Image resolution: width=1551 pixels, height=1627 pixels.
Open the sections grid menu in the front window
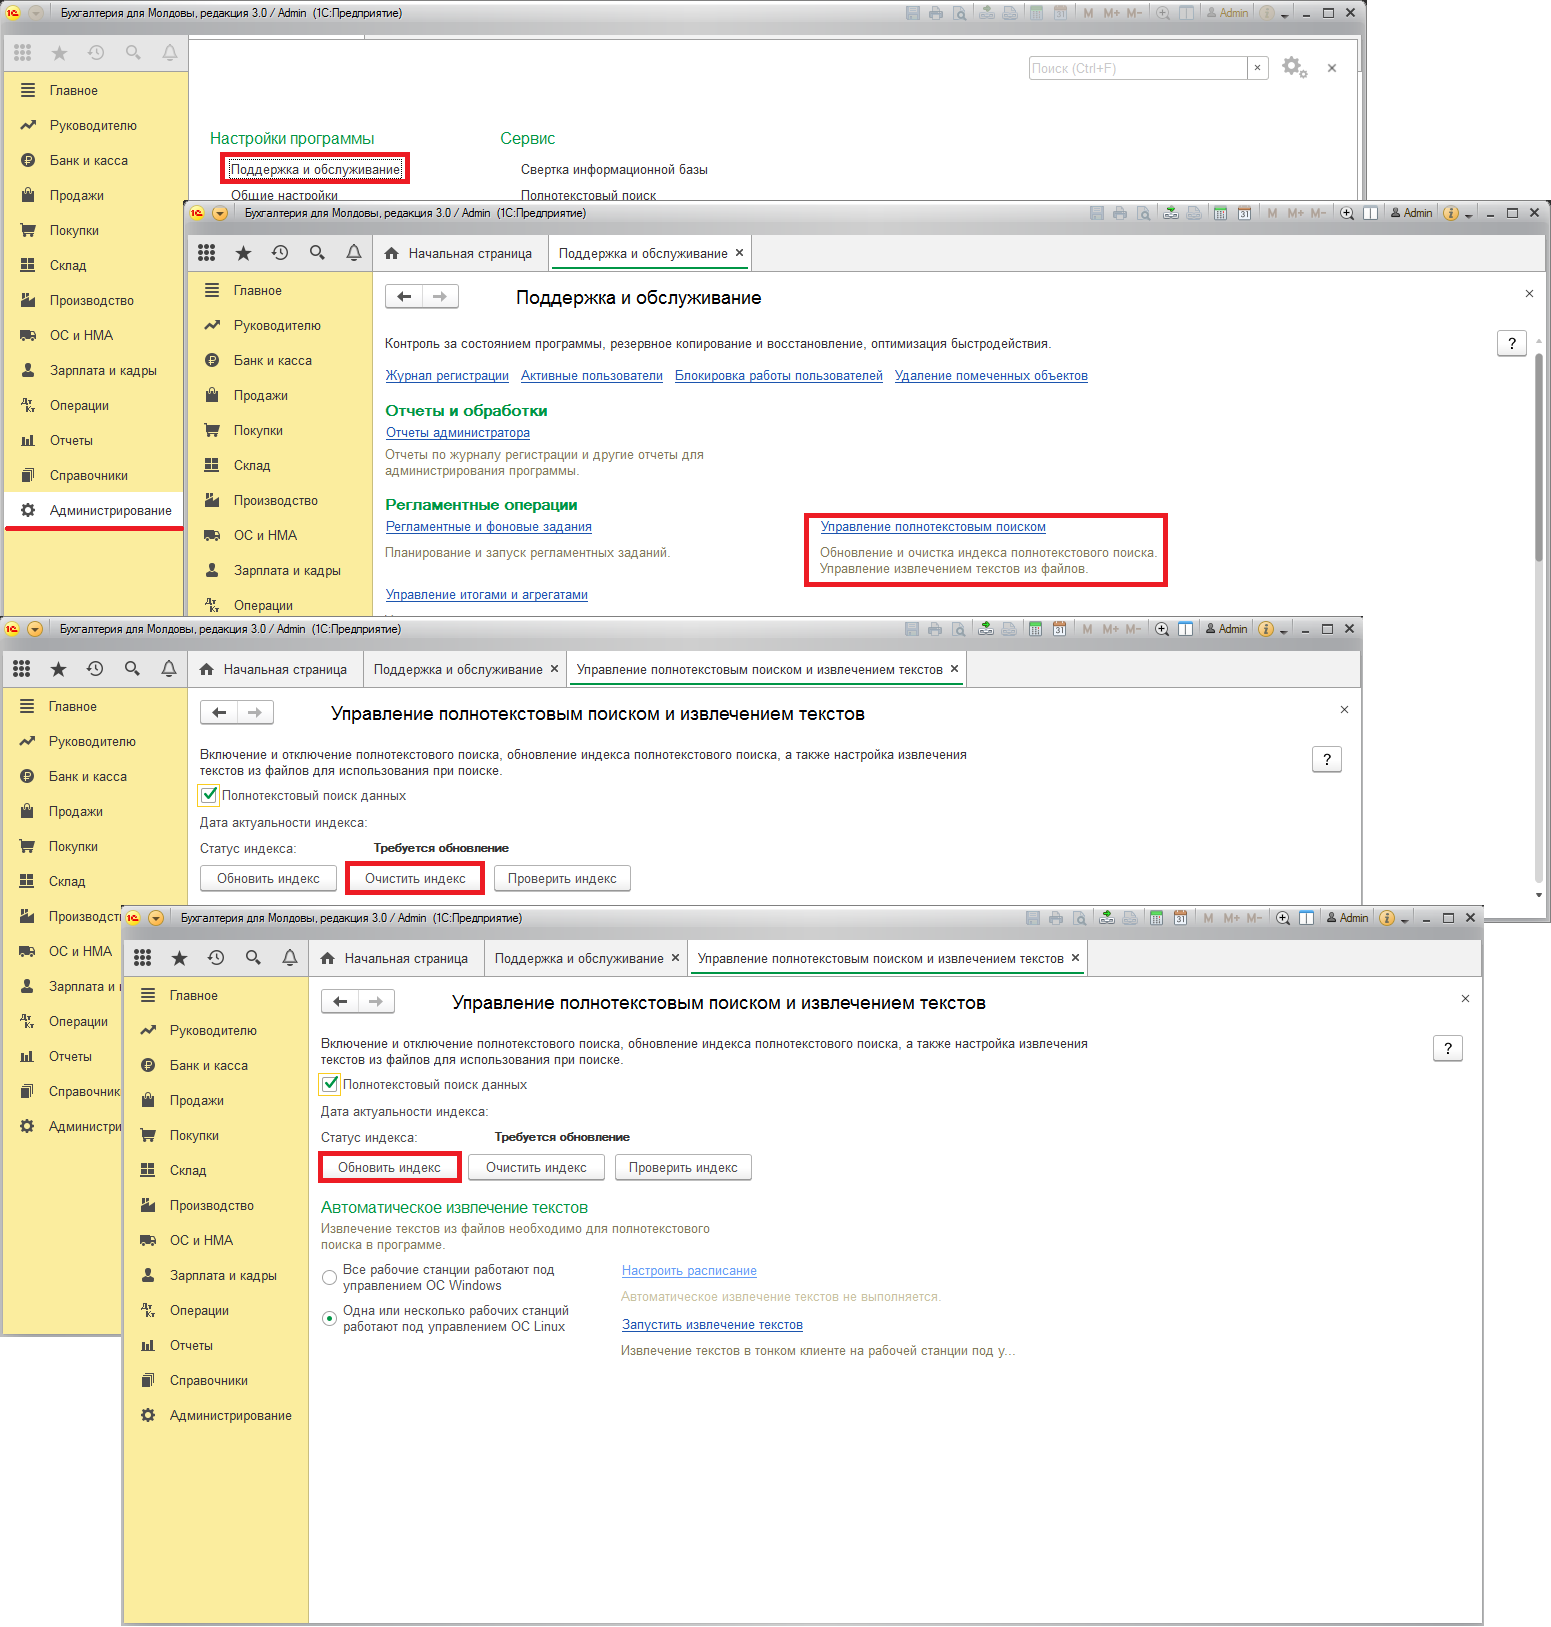[142, 958]
